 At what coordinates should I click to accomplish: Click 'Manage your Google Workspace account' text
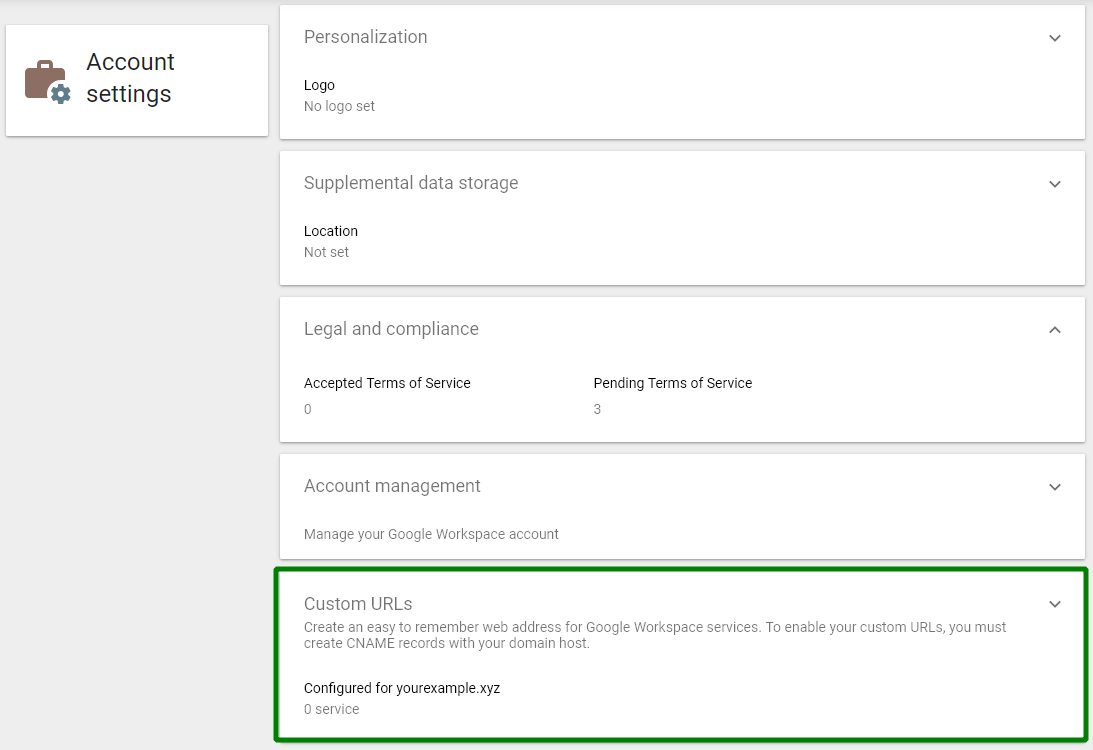pyautogui.click(x=431, y=534)
